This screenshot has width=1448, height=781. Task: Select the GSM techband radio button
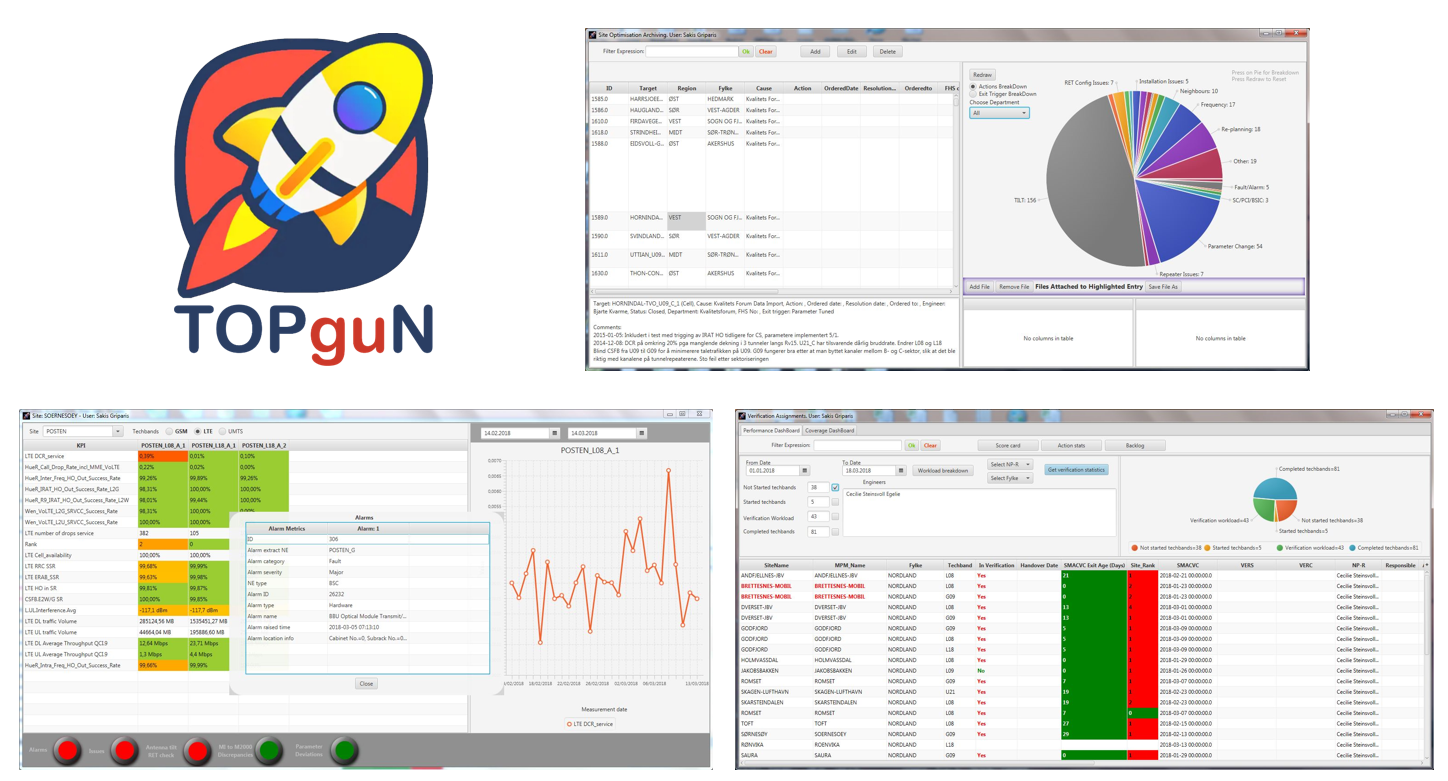[x=170, y=431]
